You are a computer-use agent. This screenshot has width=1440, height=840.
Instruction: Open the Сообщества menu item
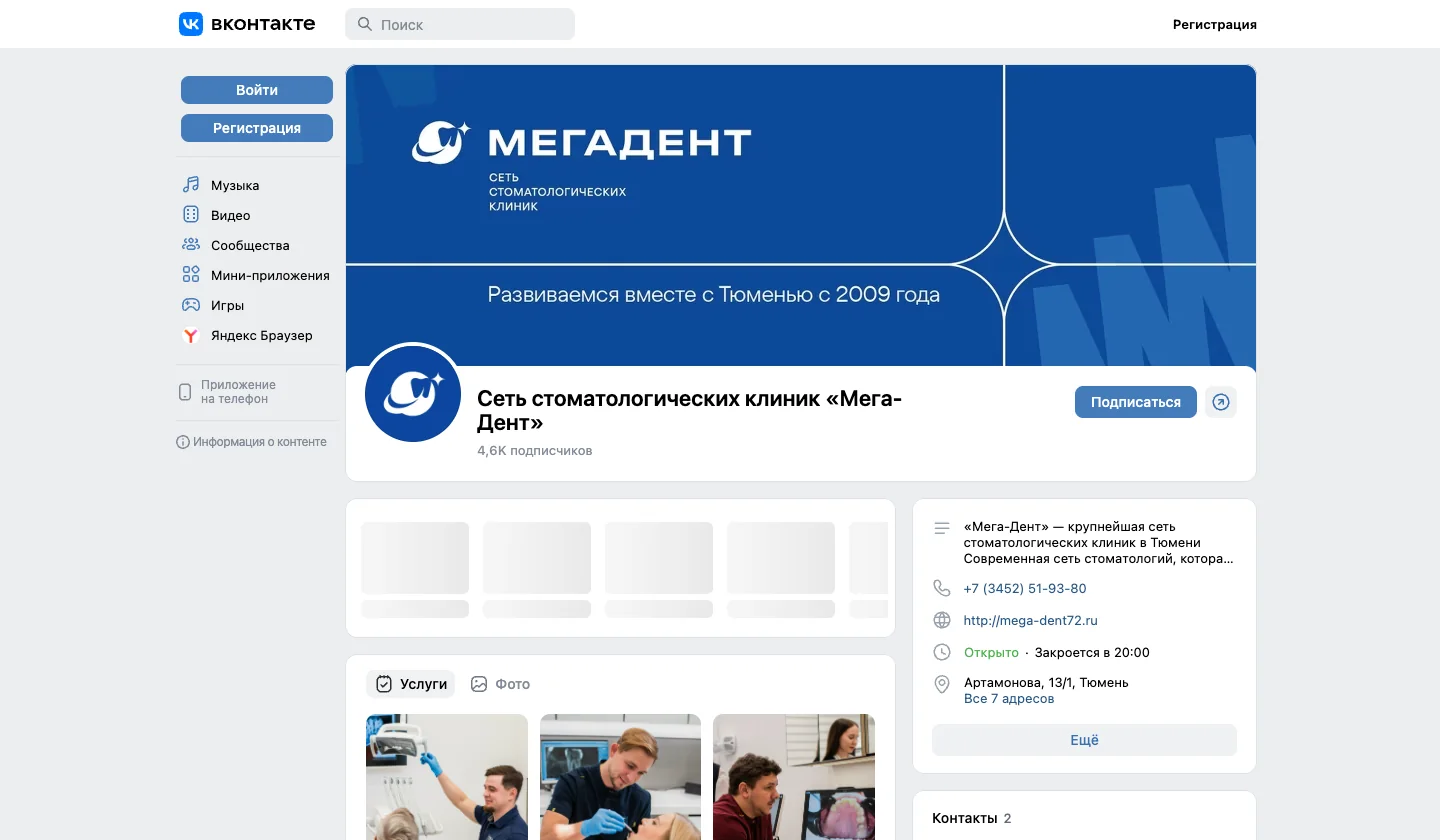[257, 245]
